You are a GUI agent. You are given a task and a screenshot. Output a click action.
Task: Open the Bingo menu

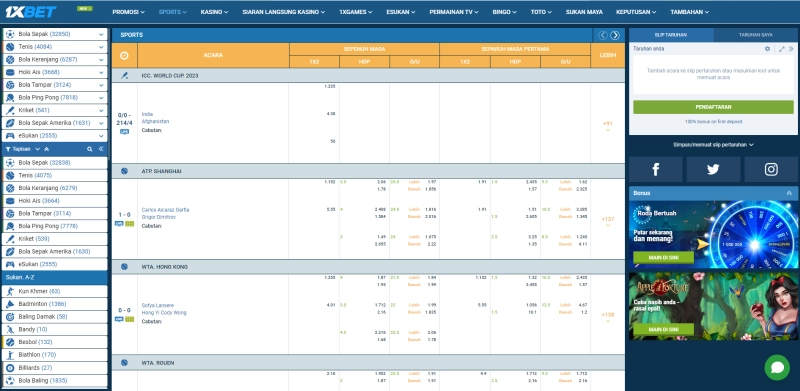pyautogui.click(x=505, y=12)
